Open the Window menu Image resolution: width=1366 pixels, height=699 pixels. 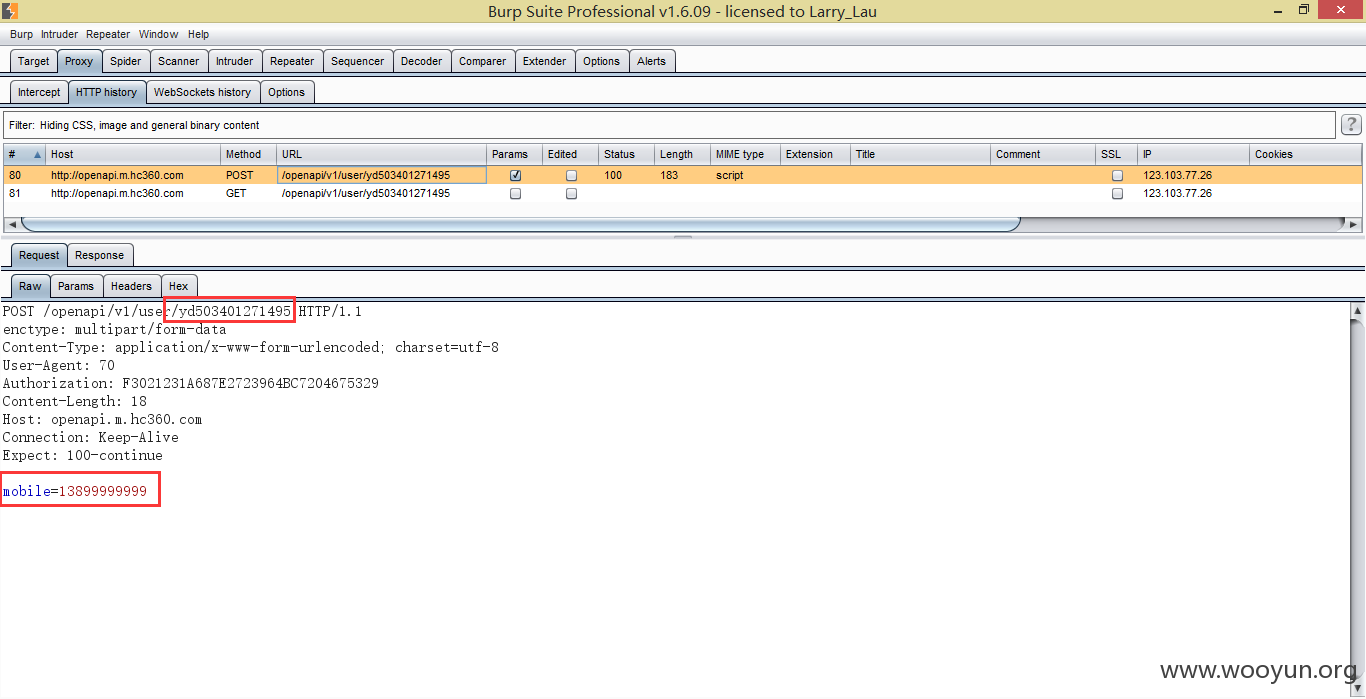[159, 34]
